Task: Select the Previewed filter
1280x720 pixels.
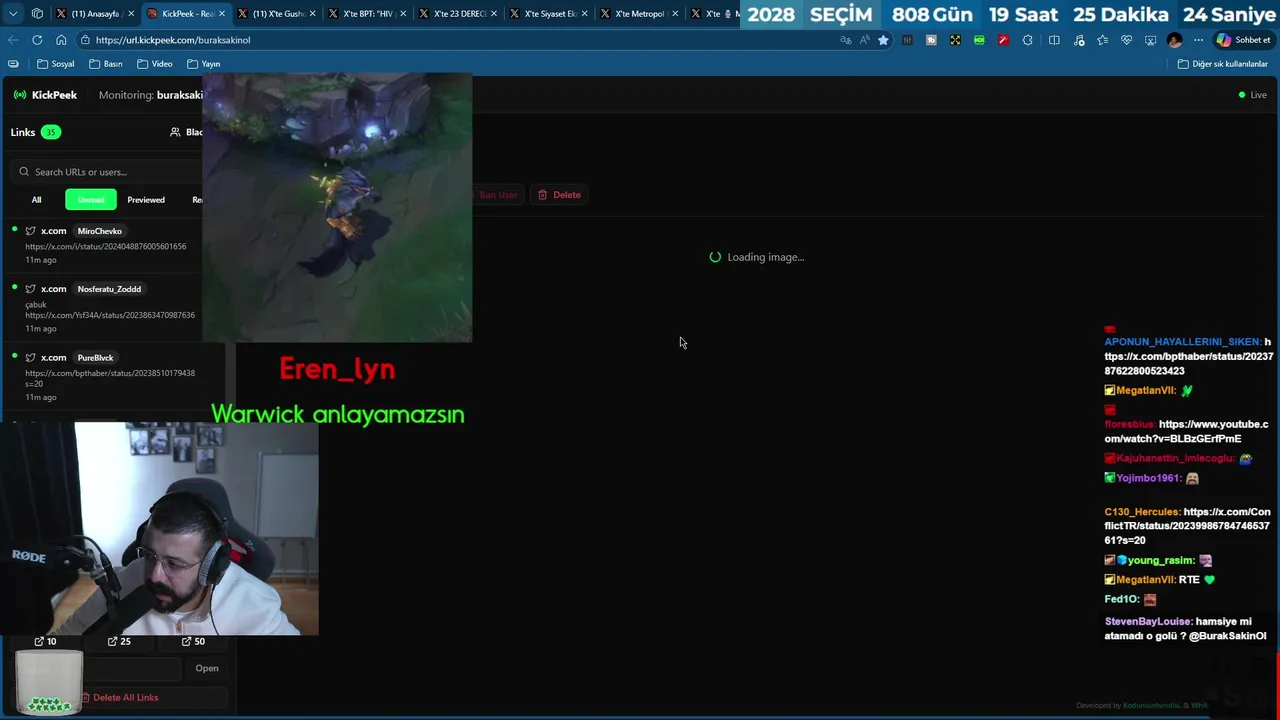Action: click(x=146, y=200)
